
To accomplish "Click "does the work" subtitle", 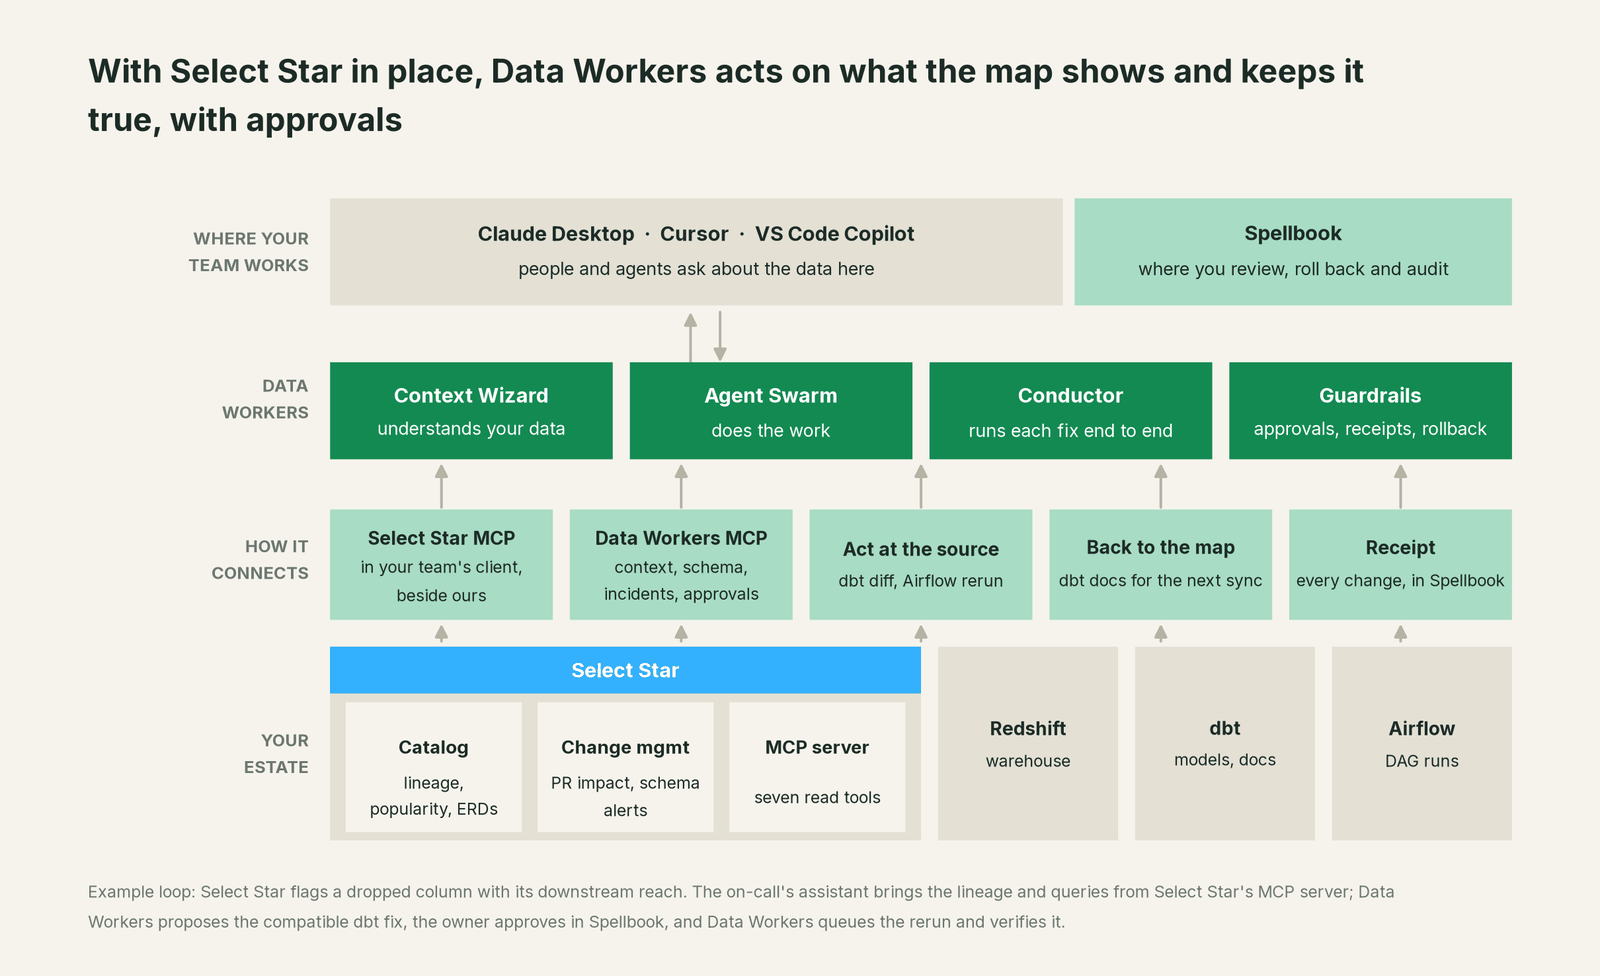I will point(771,431).
